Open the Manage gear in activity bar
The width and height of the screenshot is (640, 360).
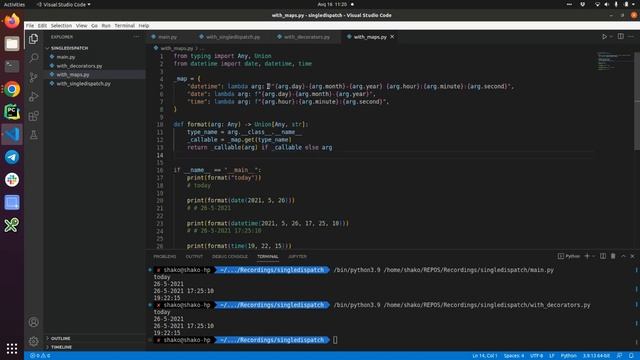[x=33, y=341]
